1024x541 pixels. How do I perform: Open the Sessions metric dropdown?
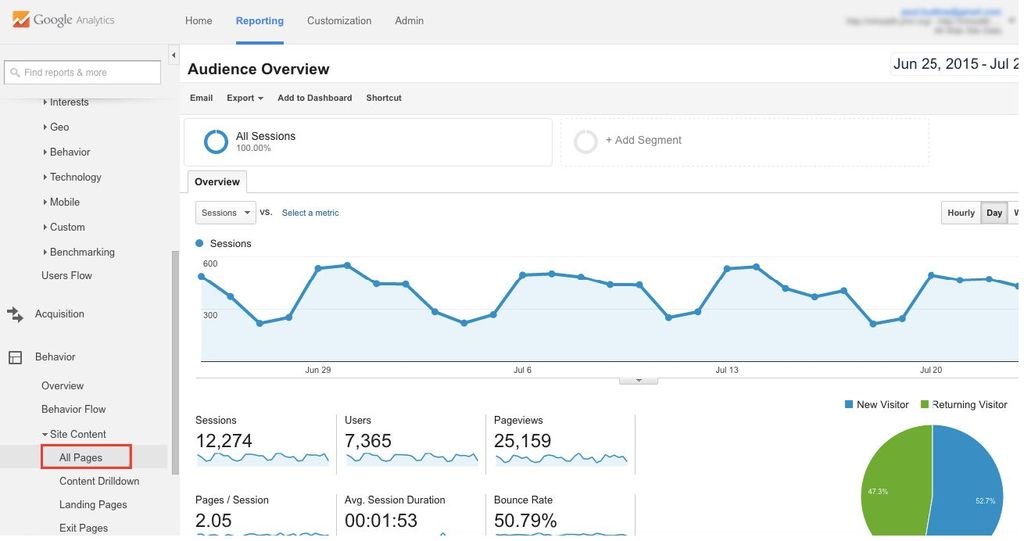click(x=225, y=213)
